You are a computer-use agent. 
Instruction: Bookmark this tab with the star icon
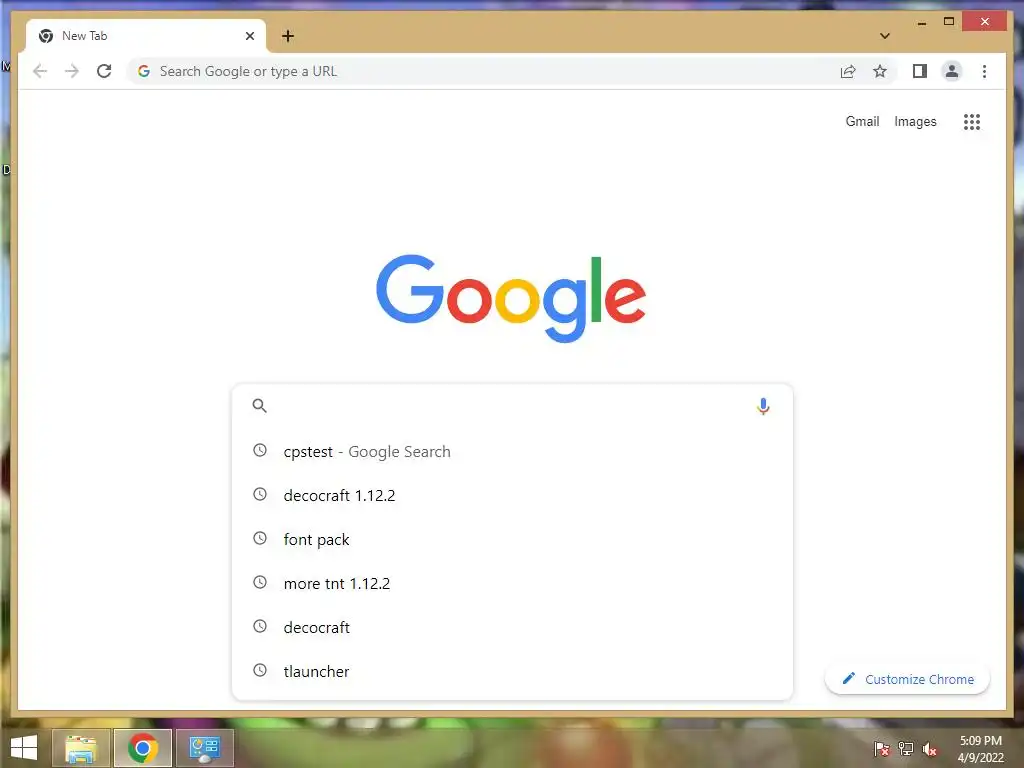coord(880,71)
